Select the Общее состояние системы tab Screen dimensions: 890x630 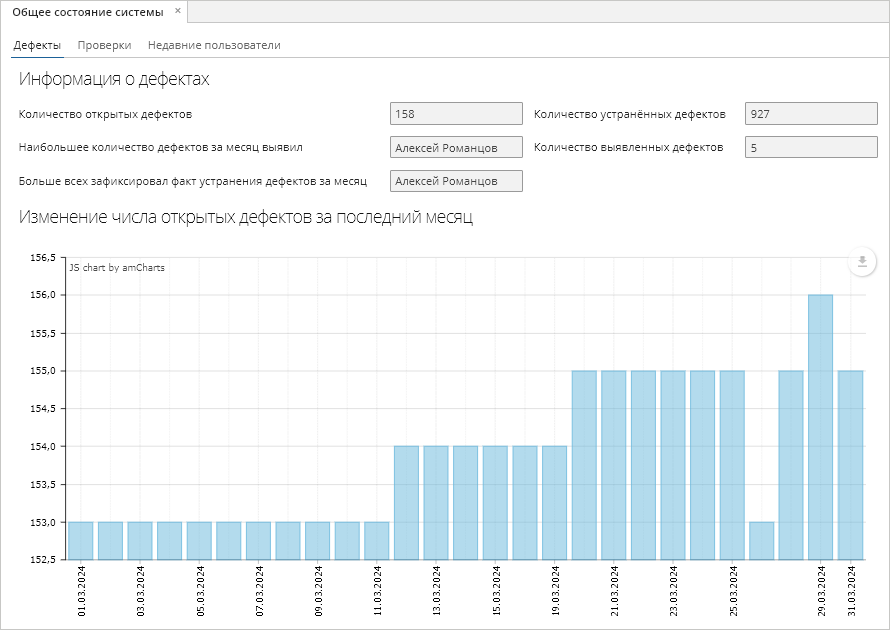click(x=88, y=12)
